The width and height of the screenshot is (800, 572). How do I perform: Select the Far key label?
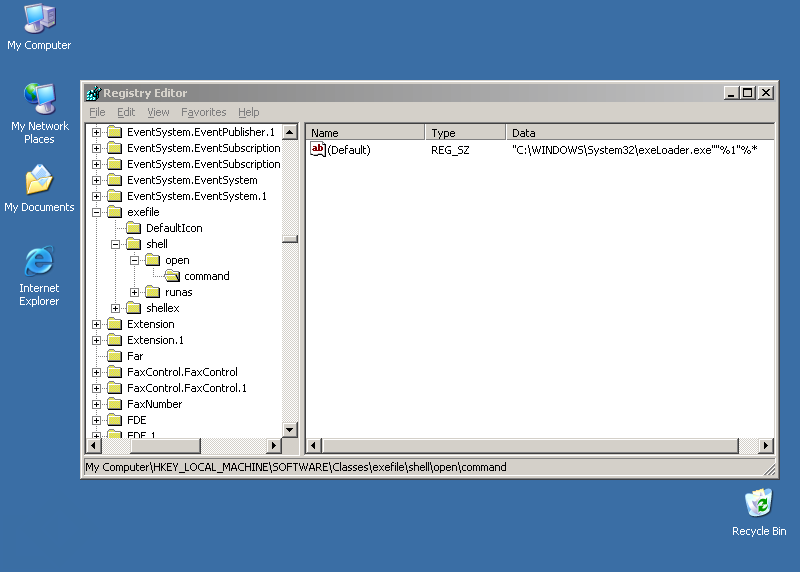click(135, 356)
